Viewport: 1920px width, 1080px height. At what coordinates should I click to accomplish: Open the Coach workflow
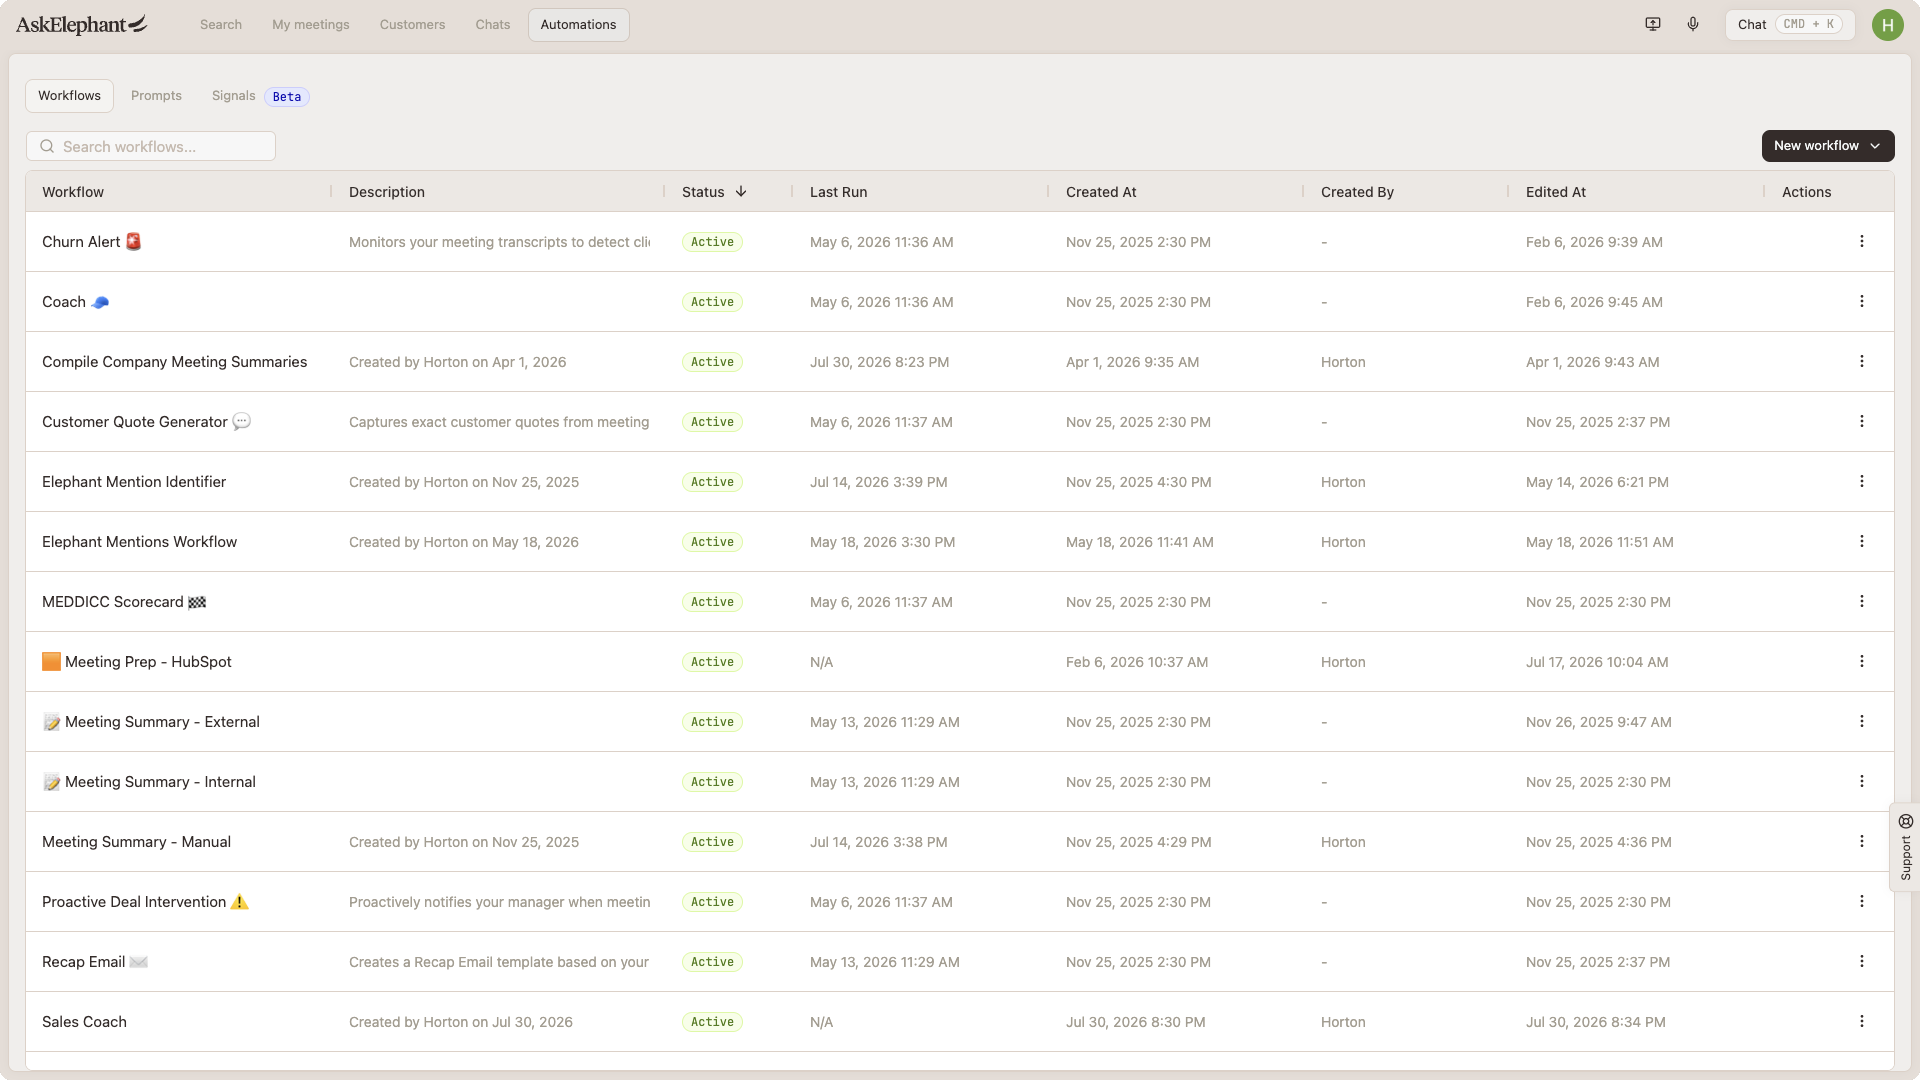75,302
